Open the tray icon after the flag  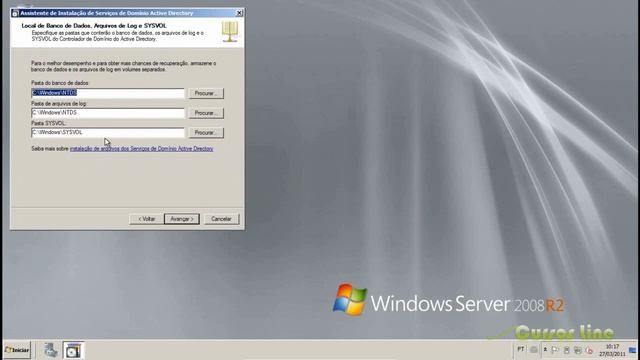567,350
